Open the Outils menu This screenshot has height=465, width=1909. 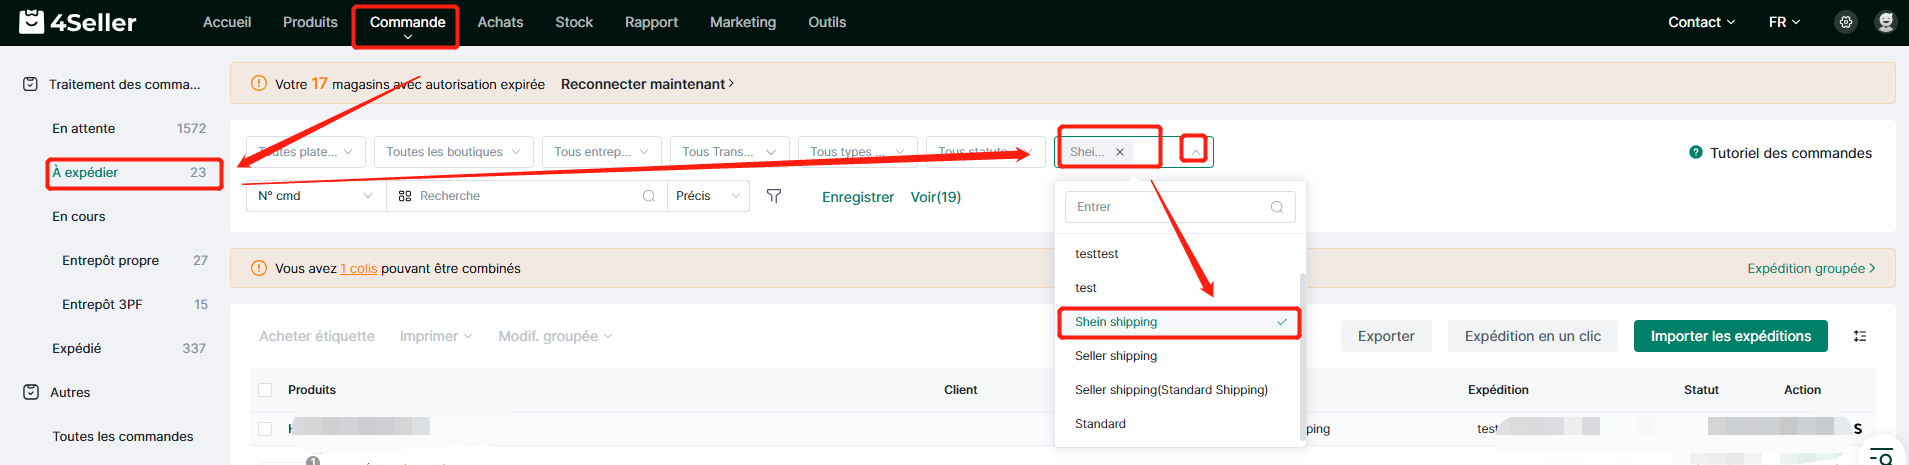click(x=827, y=22)
